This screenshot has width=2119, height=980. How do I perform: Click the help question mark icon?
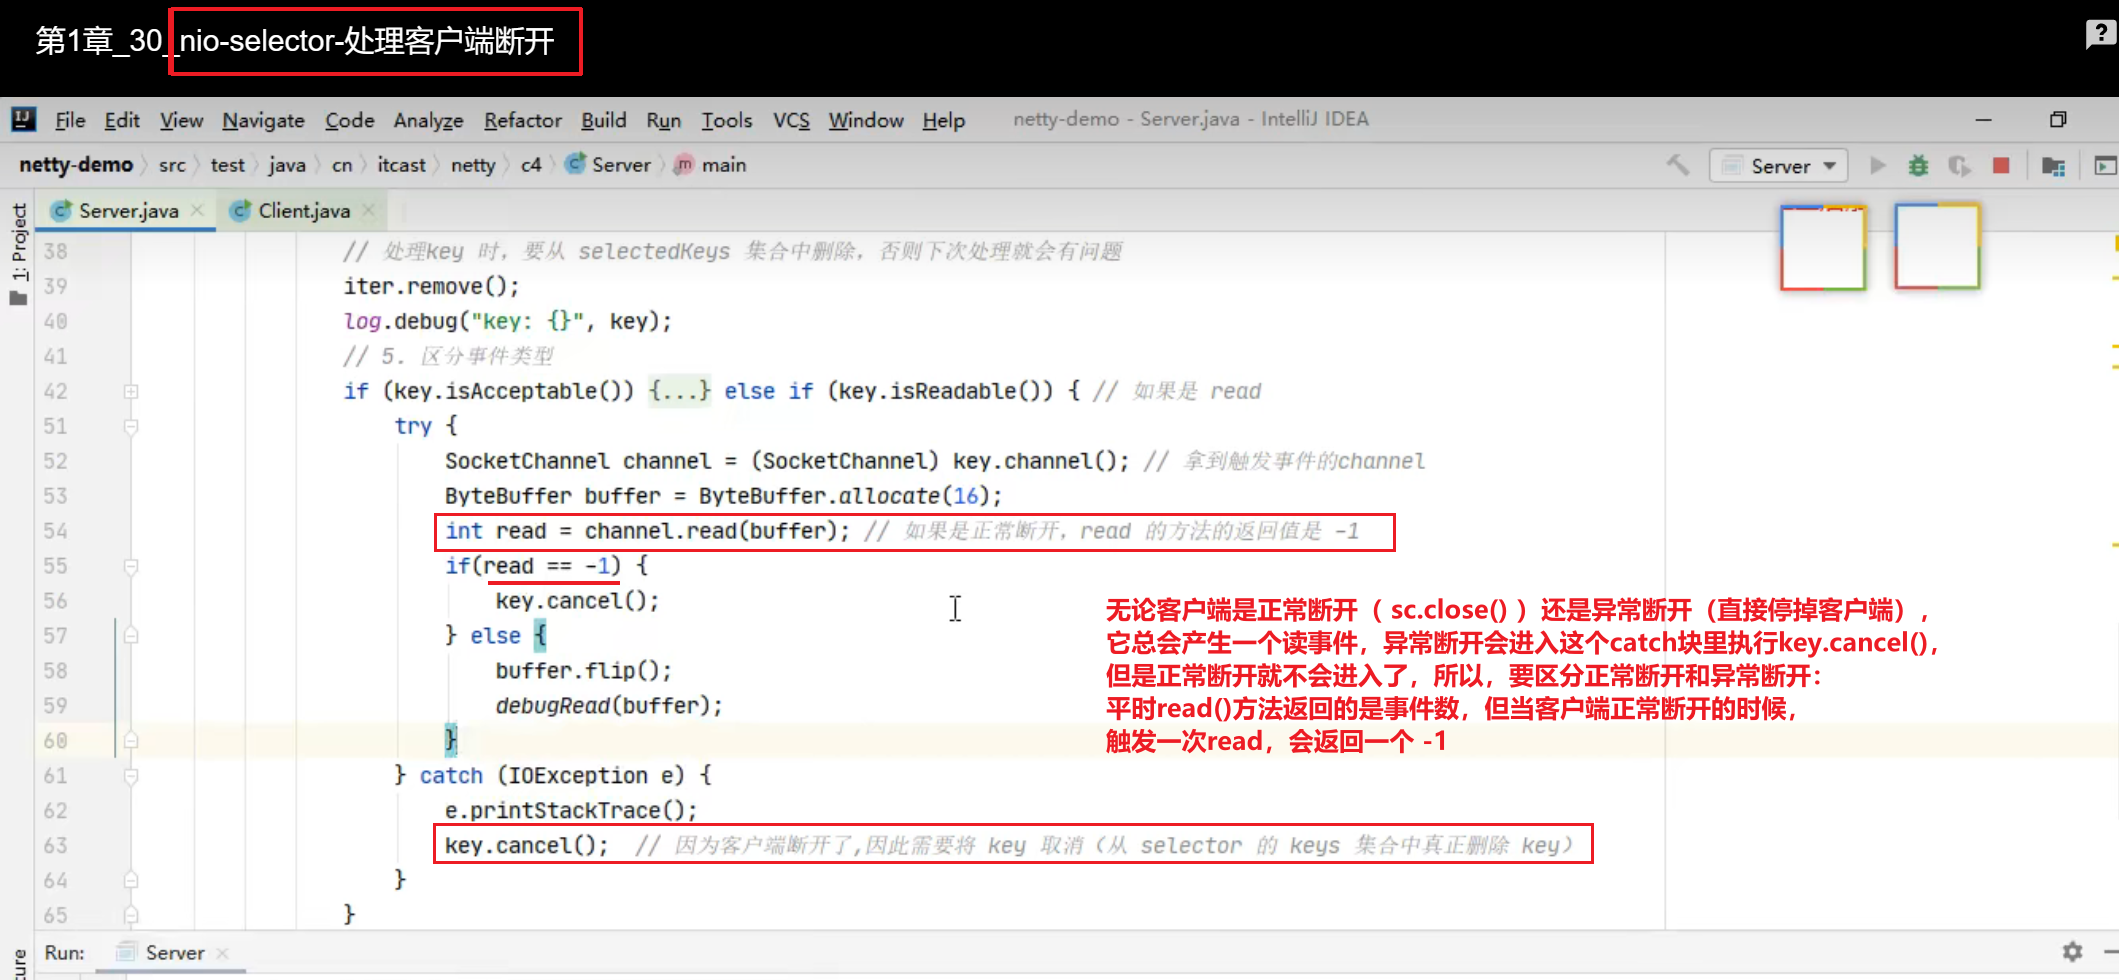point(2100,34)
